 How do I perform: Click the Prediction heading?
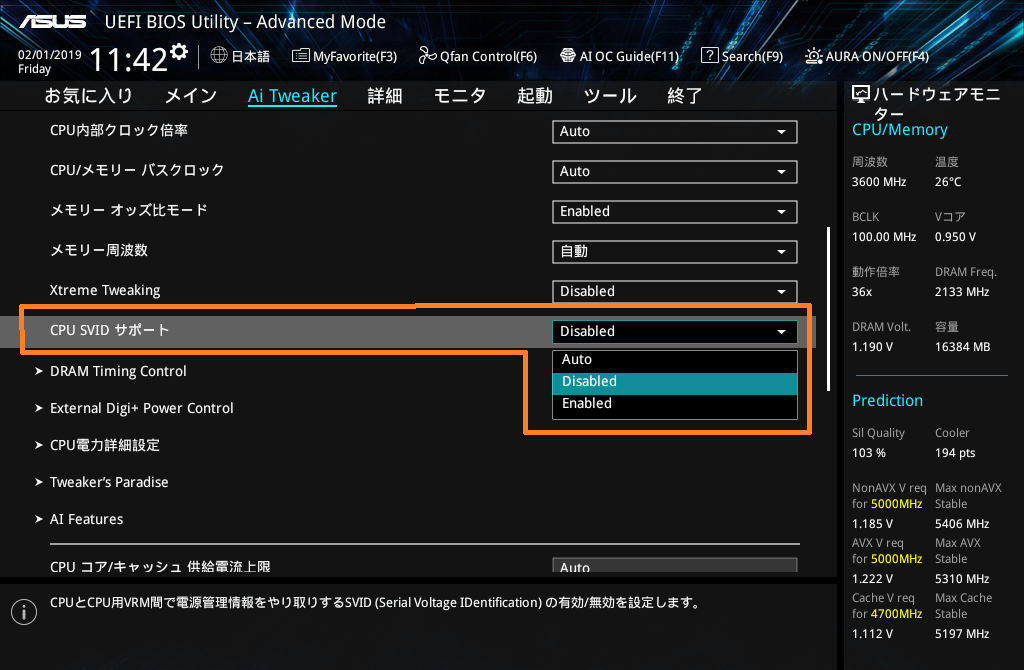click(887, 400)
